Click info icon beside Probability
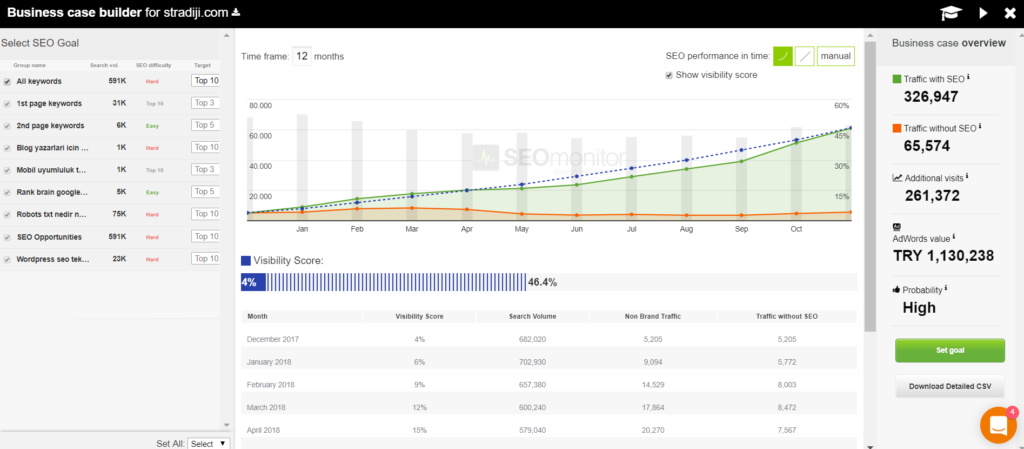Viewport: 1024px width, 449px height. [946, 288]
